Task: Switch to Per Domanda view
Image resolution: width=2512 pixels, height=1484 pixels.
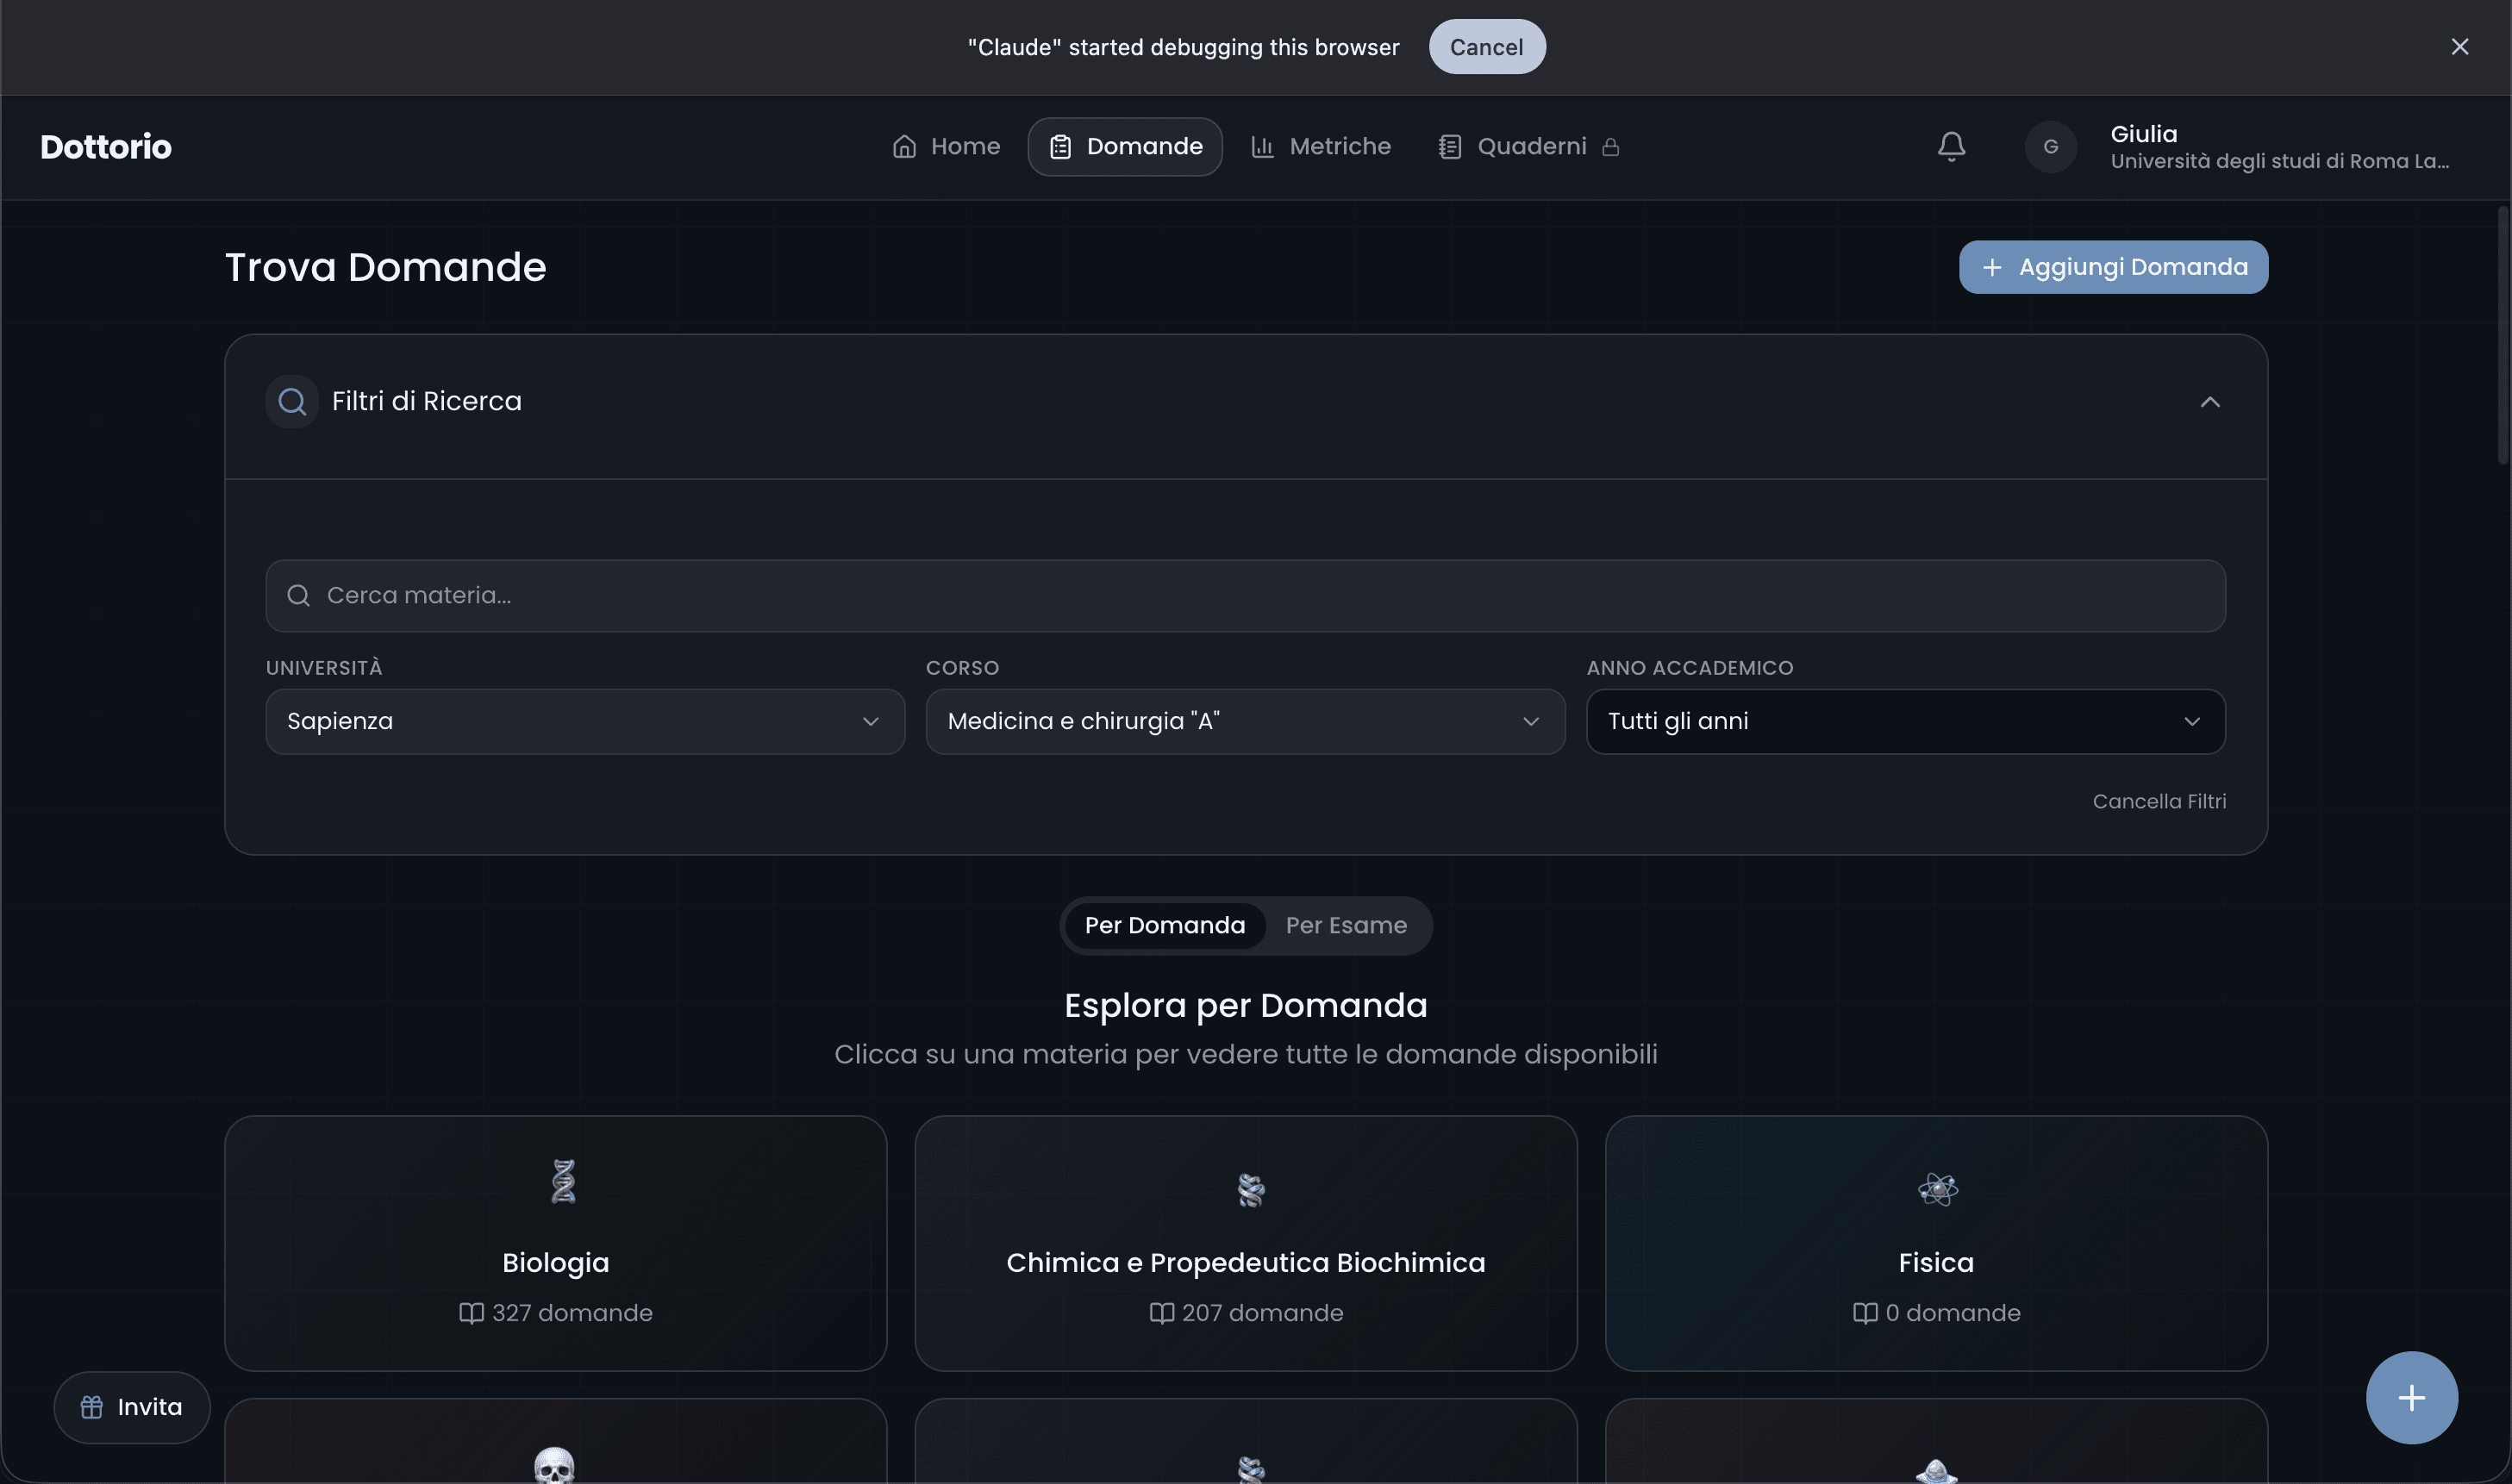Action: pyautogui.click(x=1165, y=926)
